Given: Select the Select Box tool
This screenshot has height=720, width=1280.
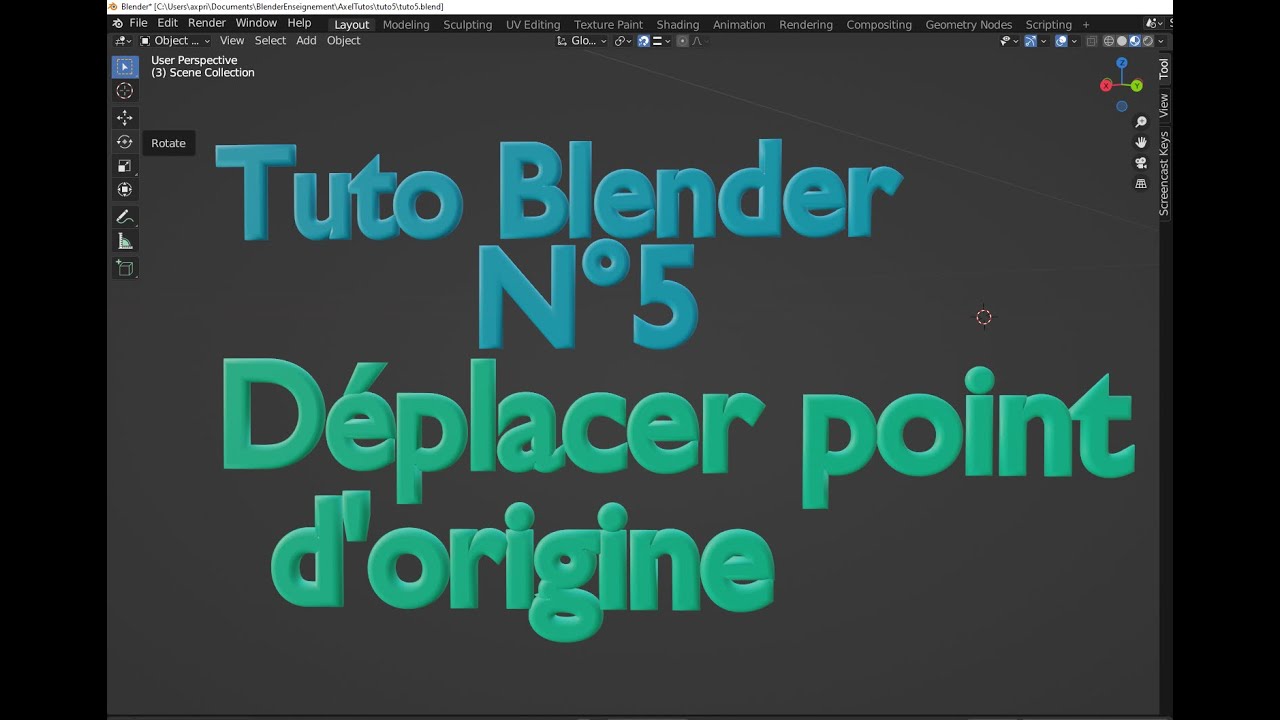Looking at the screenshot, I should click(x=125, y=67).
